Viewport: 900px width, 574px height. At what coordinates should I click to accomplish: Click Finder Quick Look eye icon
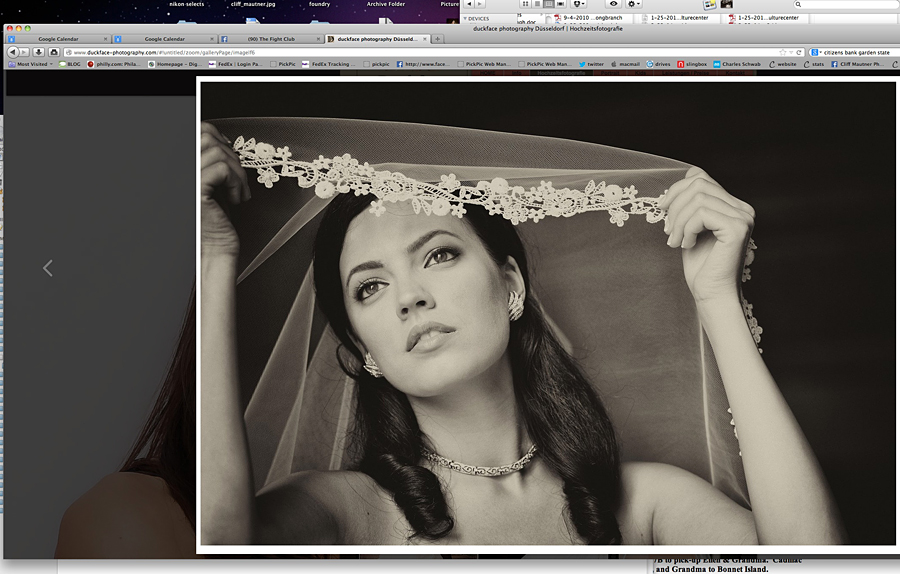tap(613, 4)
